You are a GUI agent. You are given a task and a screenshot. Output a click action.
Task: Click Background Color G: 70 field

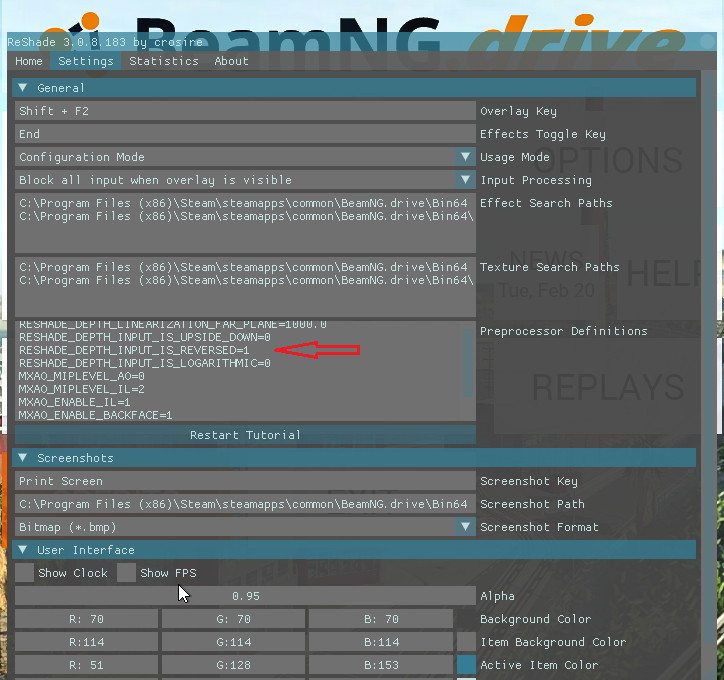(x=234, y=619)
